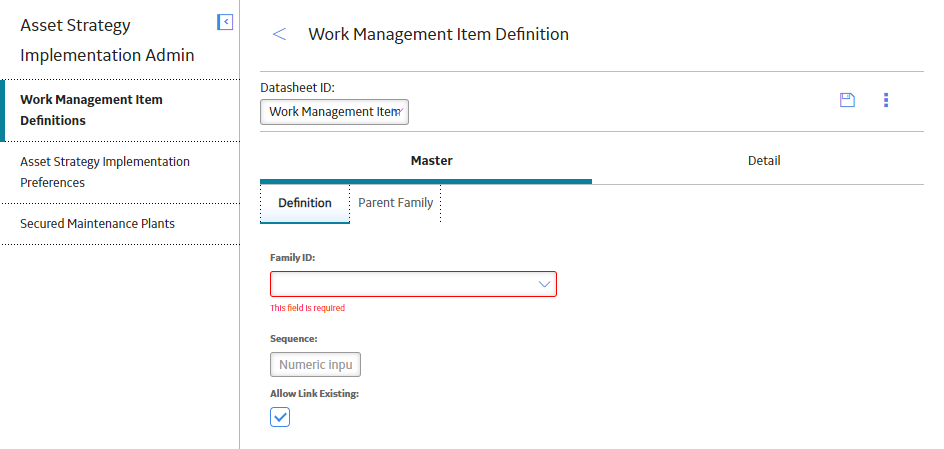Collapse the left sidebar panel

(x=225, y=22)
